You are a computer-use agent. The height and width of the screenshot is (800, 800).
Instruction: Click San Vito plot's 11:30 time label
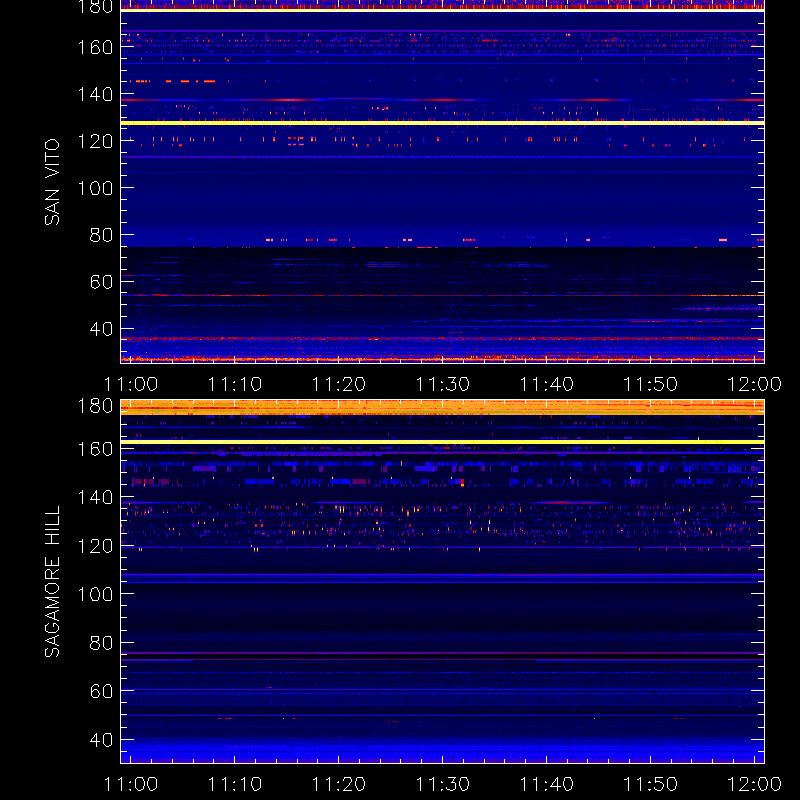(442, 384)
